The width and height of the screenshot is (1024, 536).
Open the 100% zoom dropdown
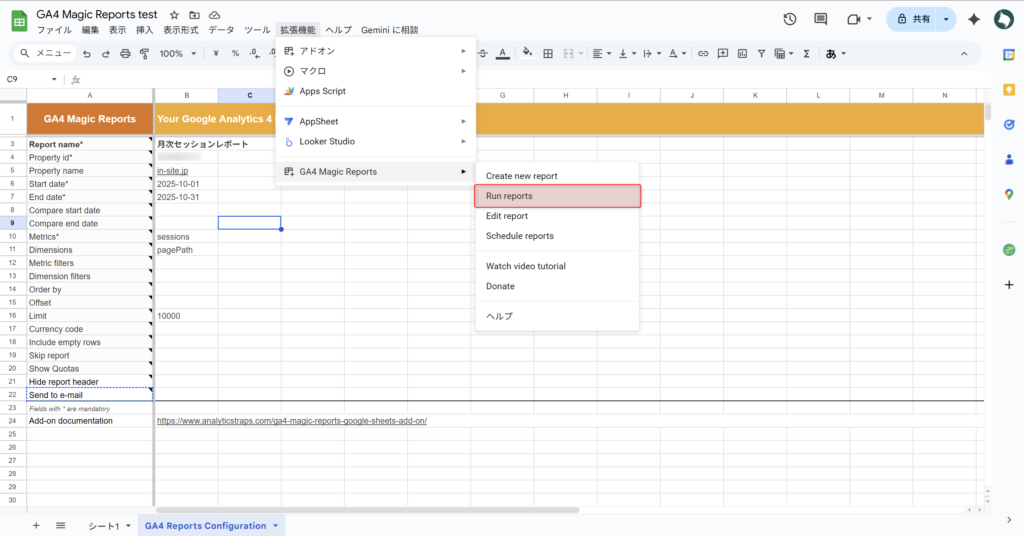(x=178, y=54)
